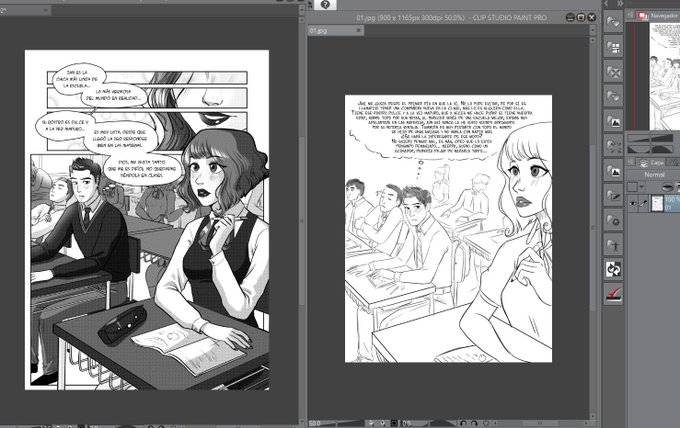This screenshot has width=680, height=428.
Task: Close the 01.jpg floating window
Action: [592, 17]
